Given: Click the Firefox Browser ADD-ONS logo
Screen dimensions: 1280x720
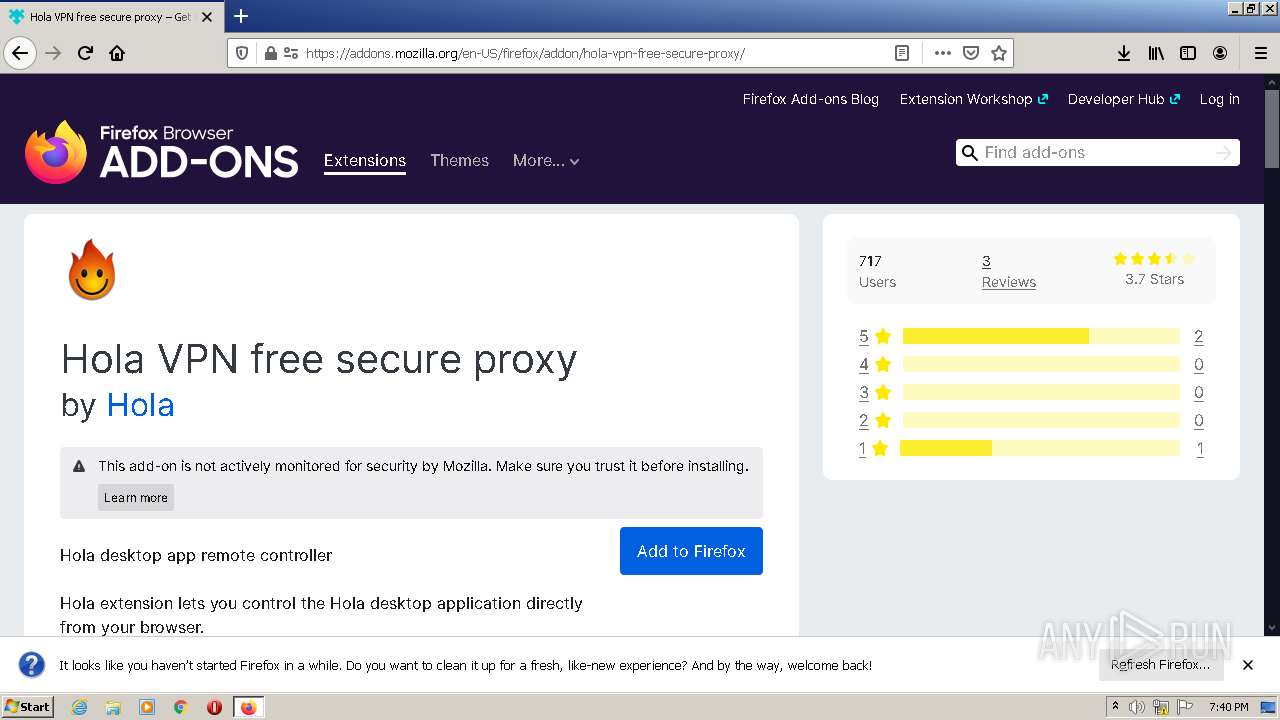Looking at the screenshot, I should click(162, 152).
